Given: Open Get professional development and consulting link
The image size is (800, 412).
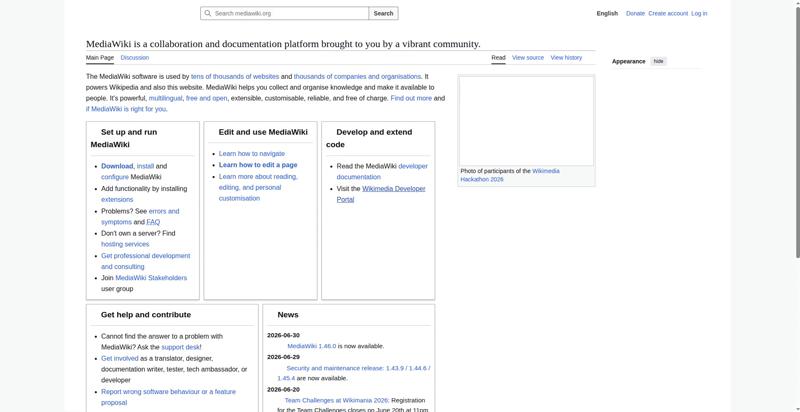Looking at the screenshot, I should coord(145,261).
